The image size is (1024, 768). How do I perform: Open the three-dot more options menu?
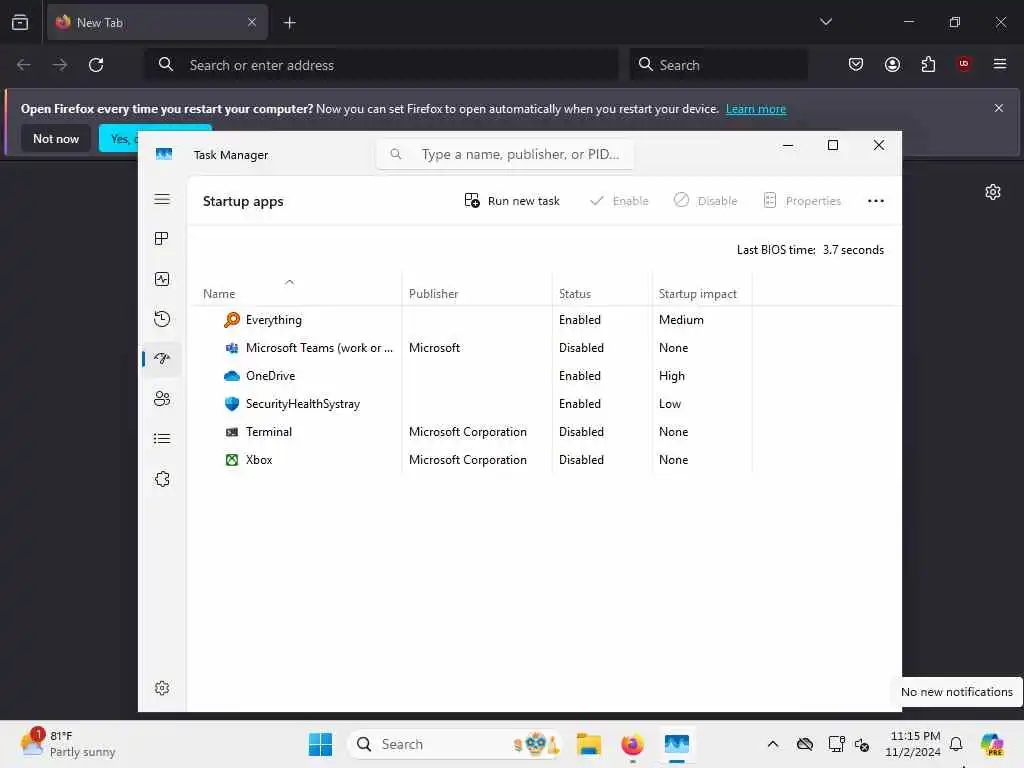[x=876, y=201]
